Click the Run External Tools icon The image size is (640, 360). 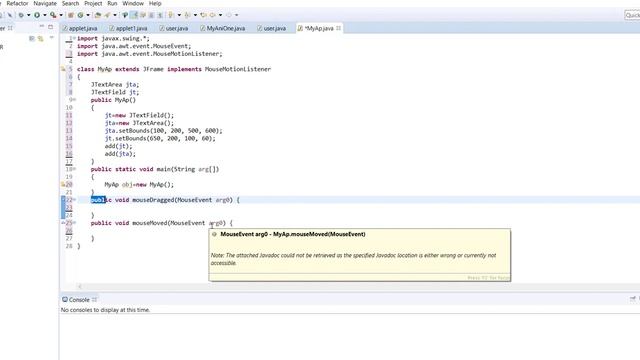click(x=53, y=15)
